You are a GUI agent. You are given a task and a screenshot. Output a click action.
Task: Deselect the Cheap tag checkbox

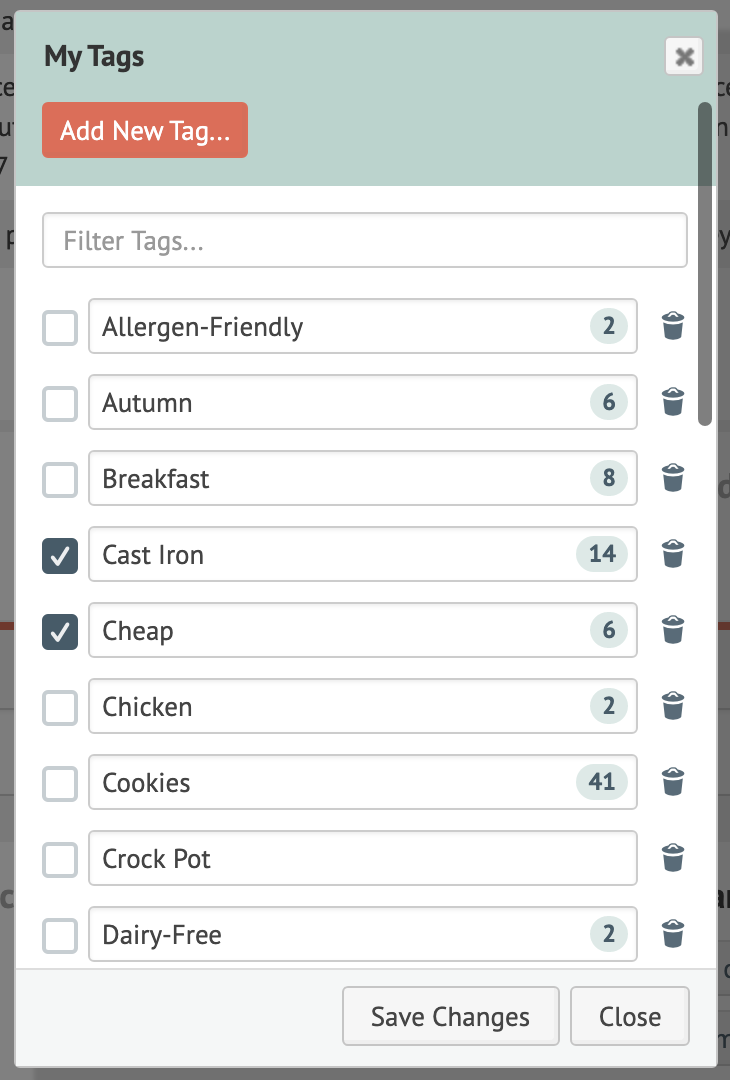pos(60,631)
